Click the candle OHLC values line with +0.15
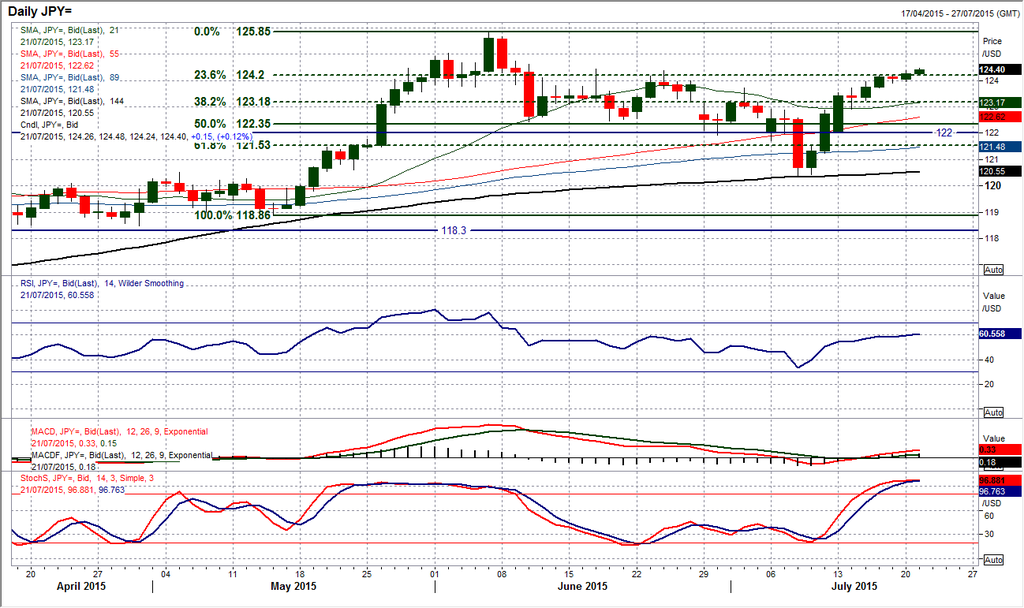The image size is (1024, 608). click(136, 136)
